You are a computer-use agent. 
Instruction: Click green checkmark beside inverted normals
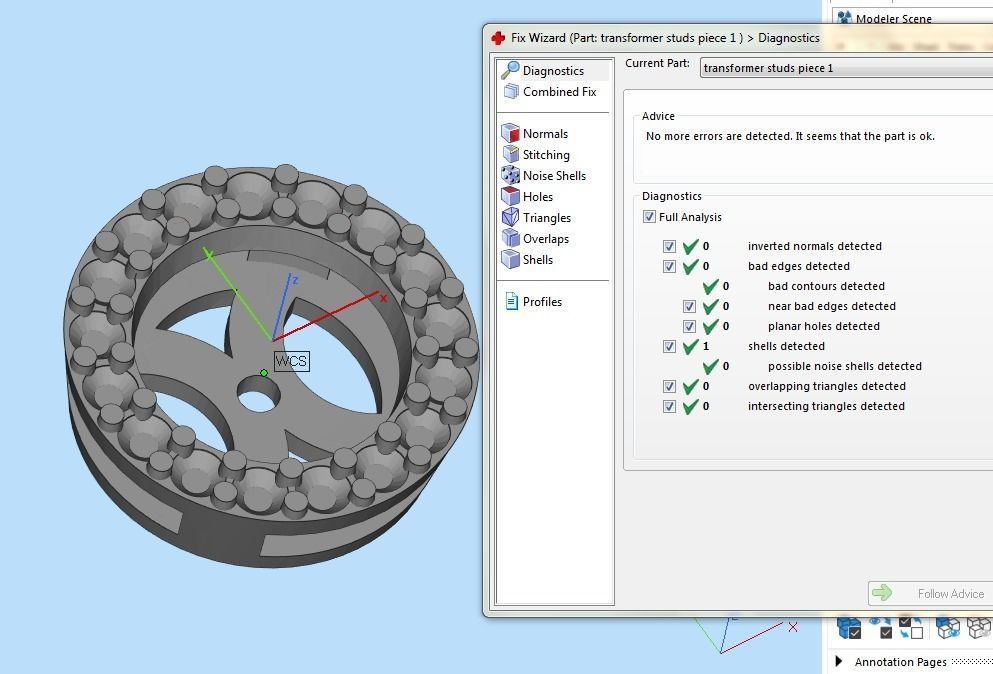[x=690, y=246]
